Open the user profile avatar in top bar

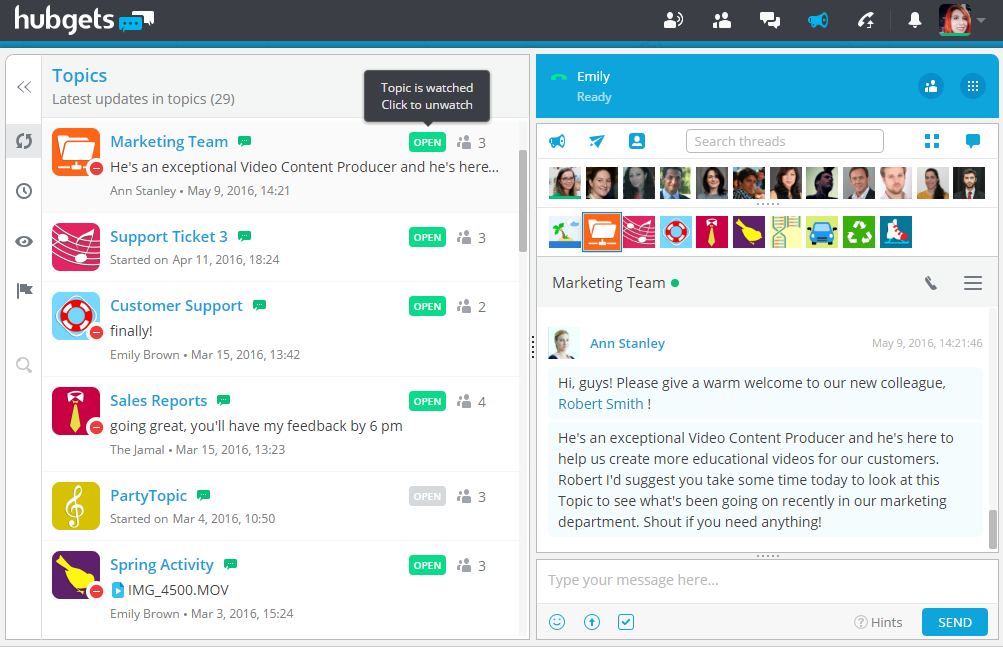[x=955, y=19]
